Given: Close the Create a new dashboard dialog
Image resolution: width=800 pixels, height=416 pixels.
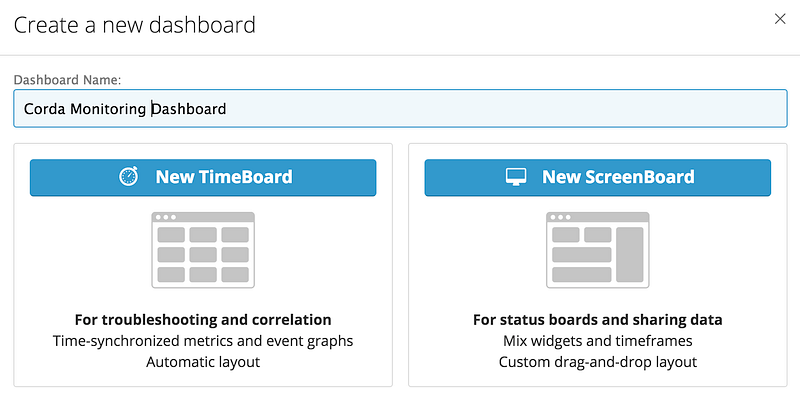Looking at the screenshot, I should [x=780, y=18].
